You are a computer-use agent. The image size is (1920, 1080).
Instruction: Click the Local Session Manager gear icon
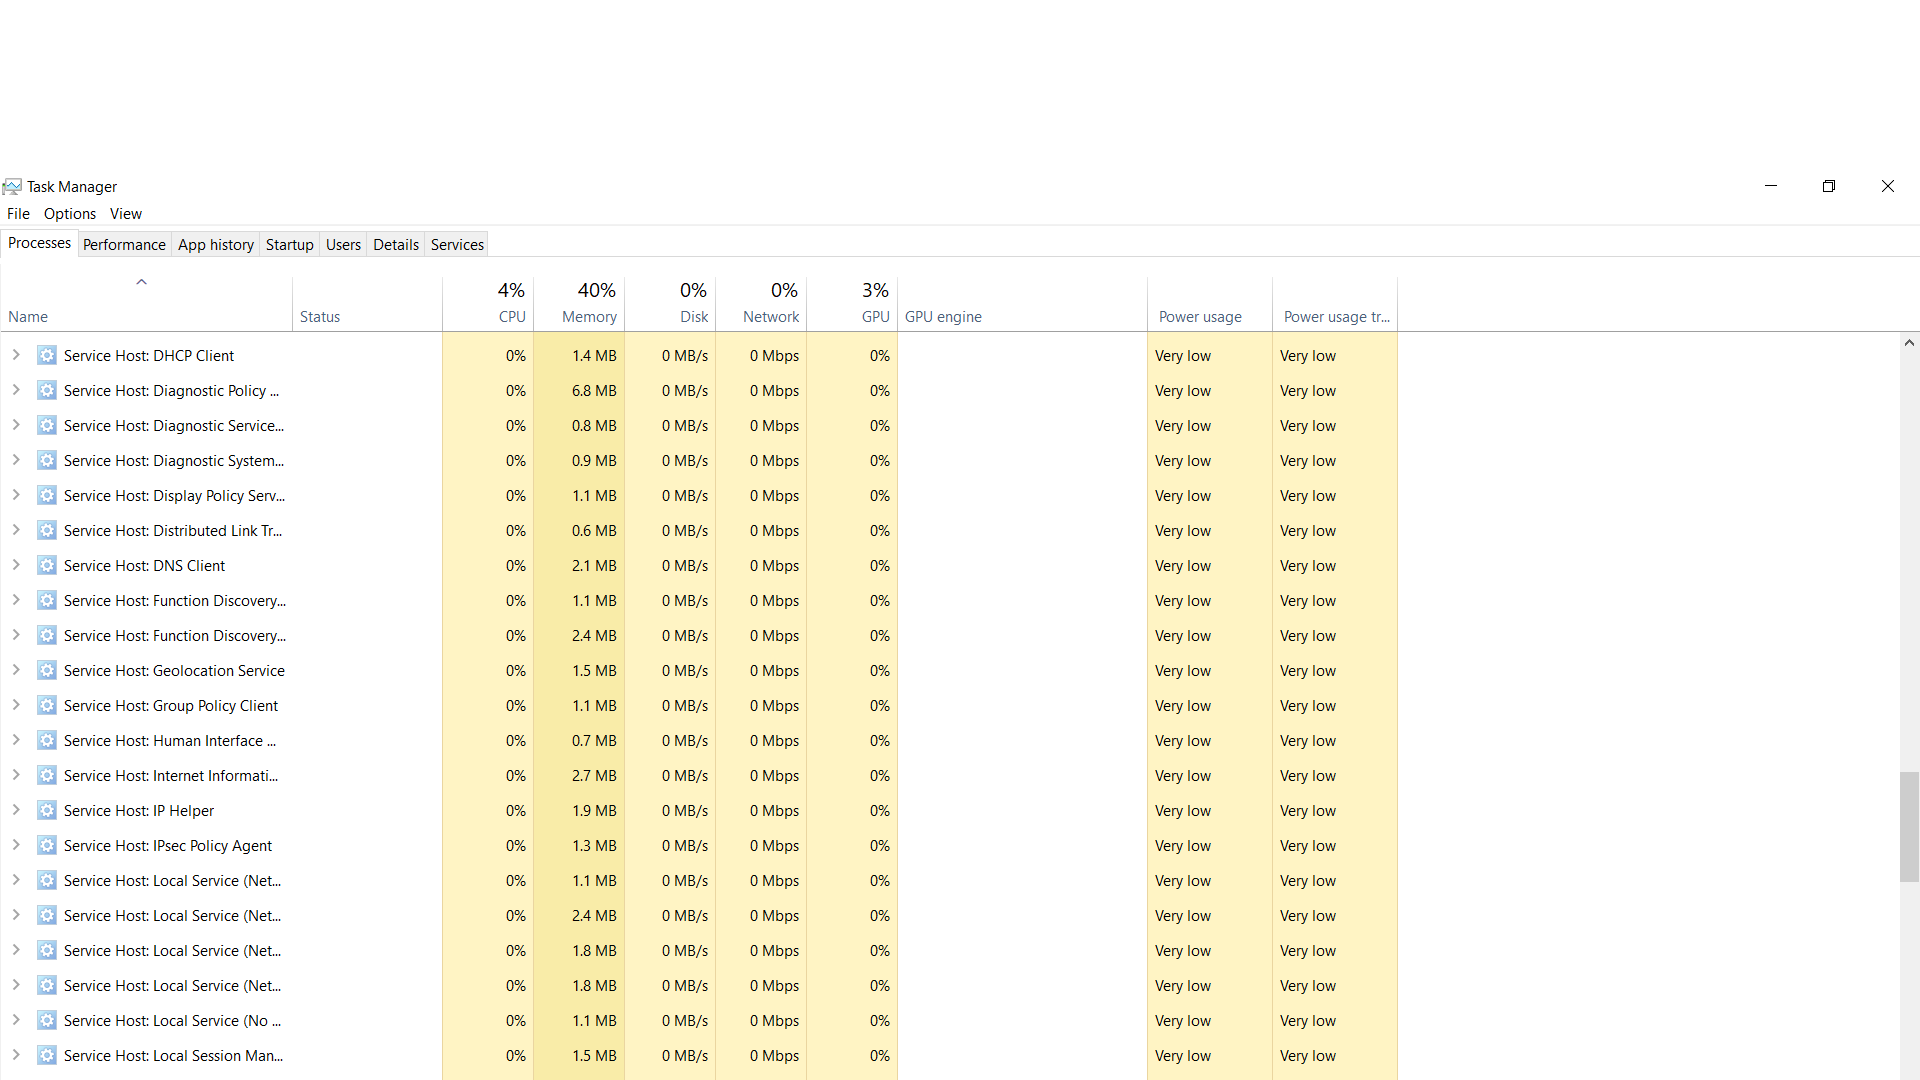(47, 1055)
